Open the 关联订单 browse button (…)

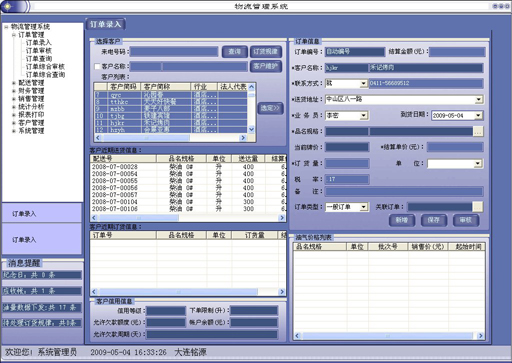click(x=478, y=207)
